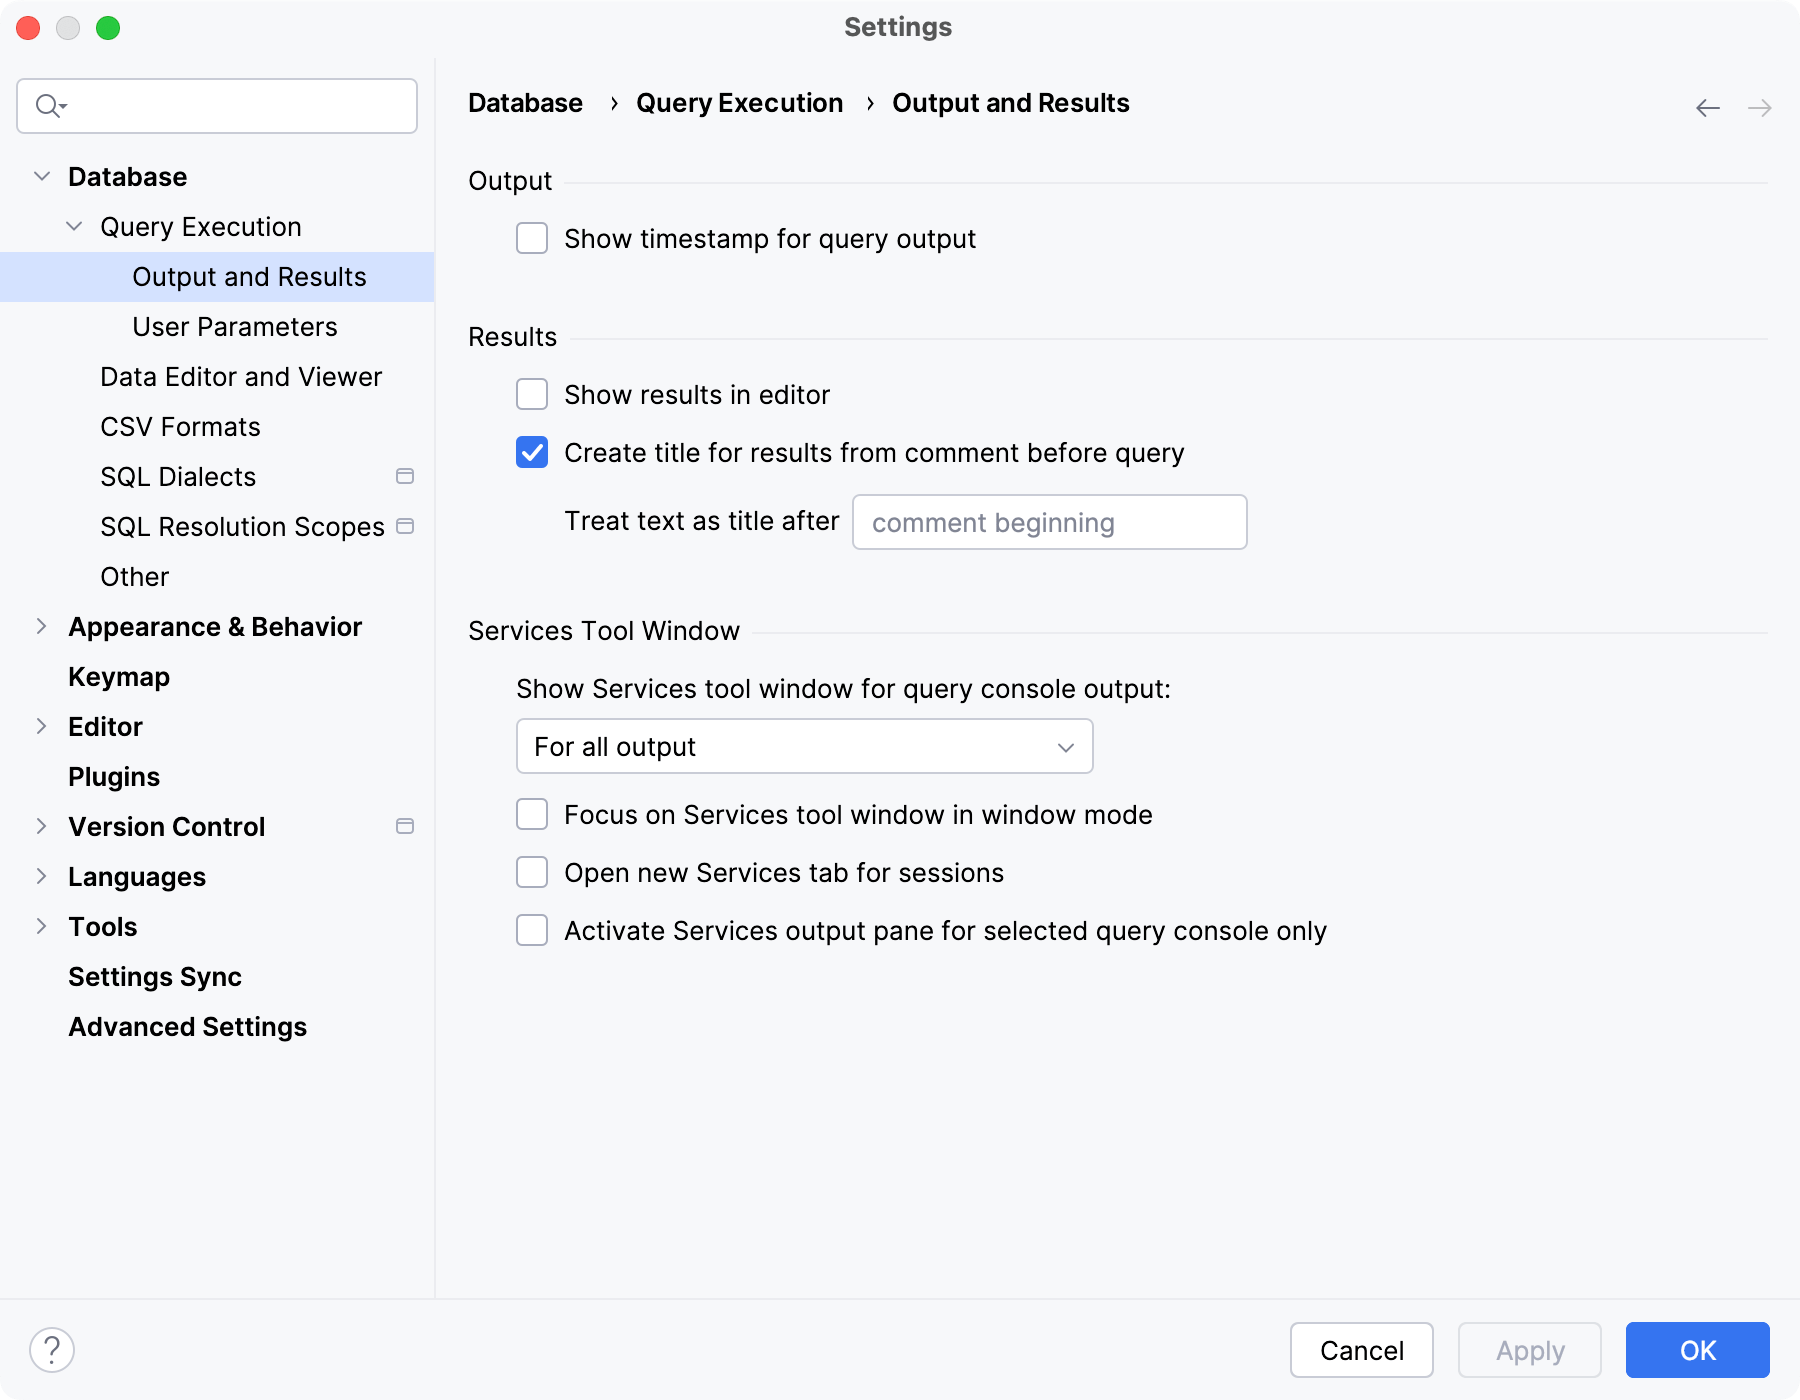Click the Database breadcrumb link
This screenshot has height=1400, width=1800.
(525, 102)
